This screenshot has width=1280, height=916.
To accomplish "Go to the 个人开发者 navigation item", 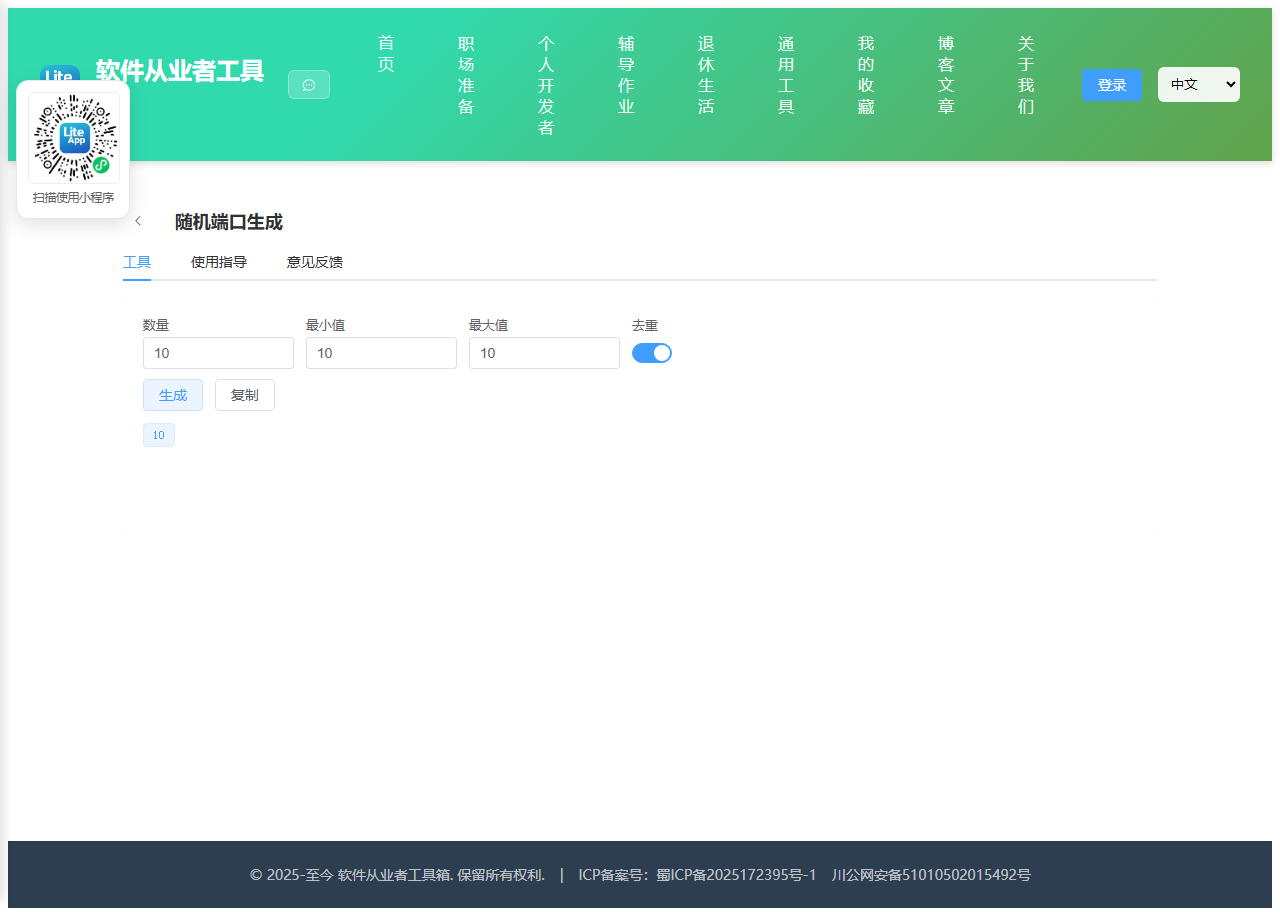I will point(546,86).
